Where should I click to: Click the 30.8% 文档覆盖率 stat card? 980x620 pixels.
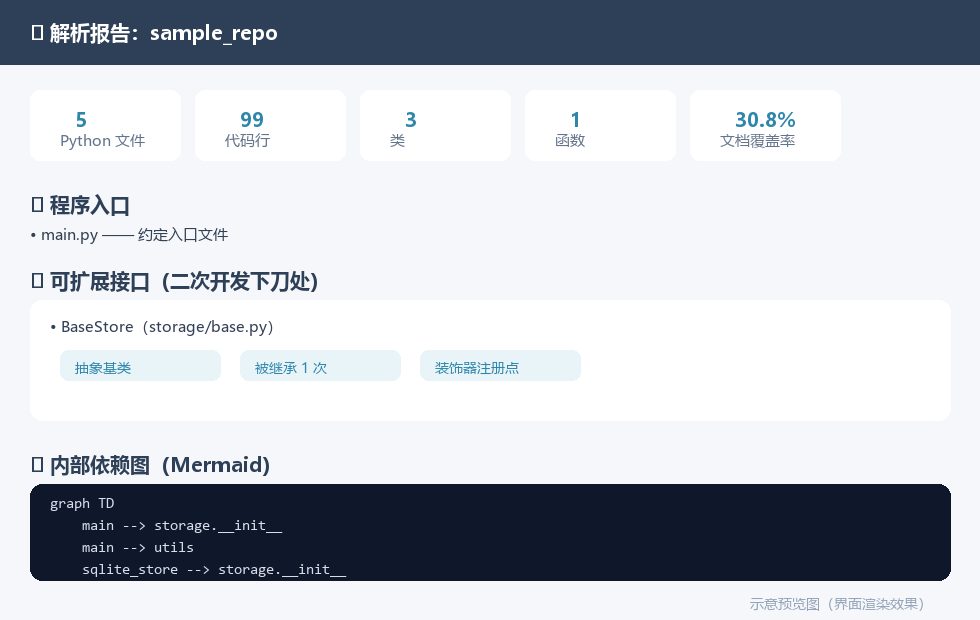click(x=766, y=126)
